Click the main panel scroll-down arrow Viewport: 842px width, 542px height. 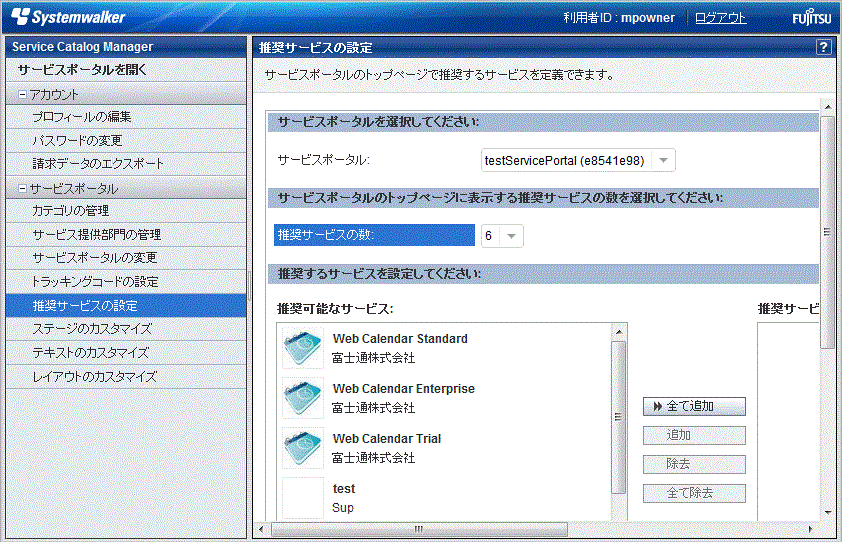pyautogui.click(x=827, y=512)
